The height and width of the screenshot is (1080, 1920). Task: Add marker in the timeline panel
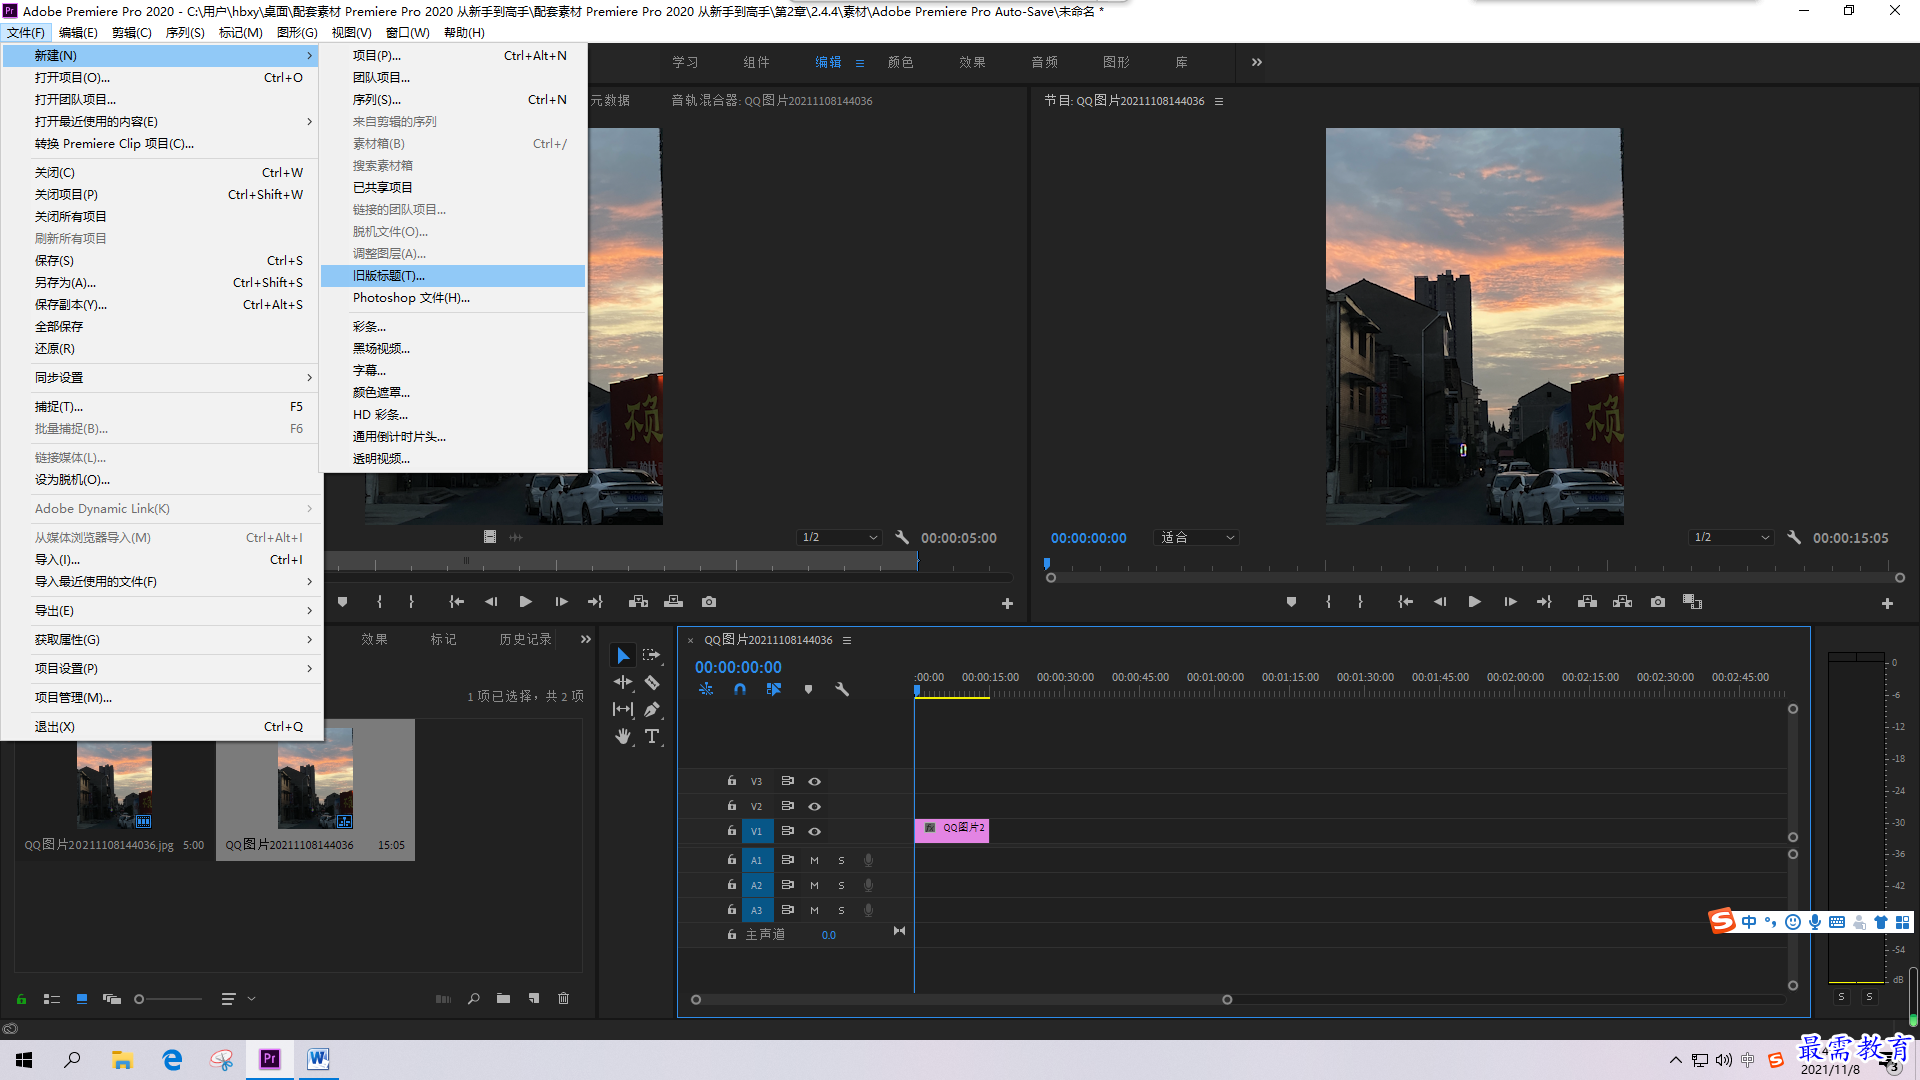point(808,689)
